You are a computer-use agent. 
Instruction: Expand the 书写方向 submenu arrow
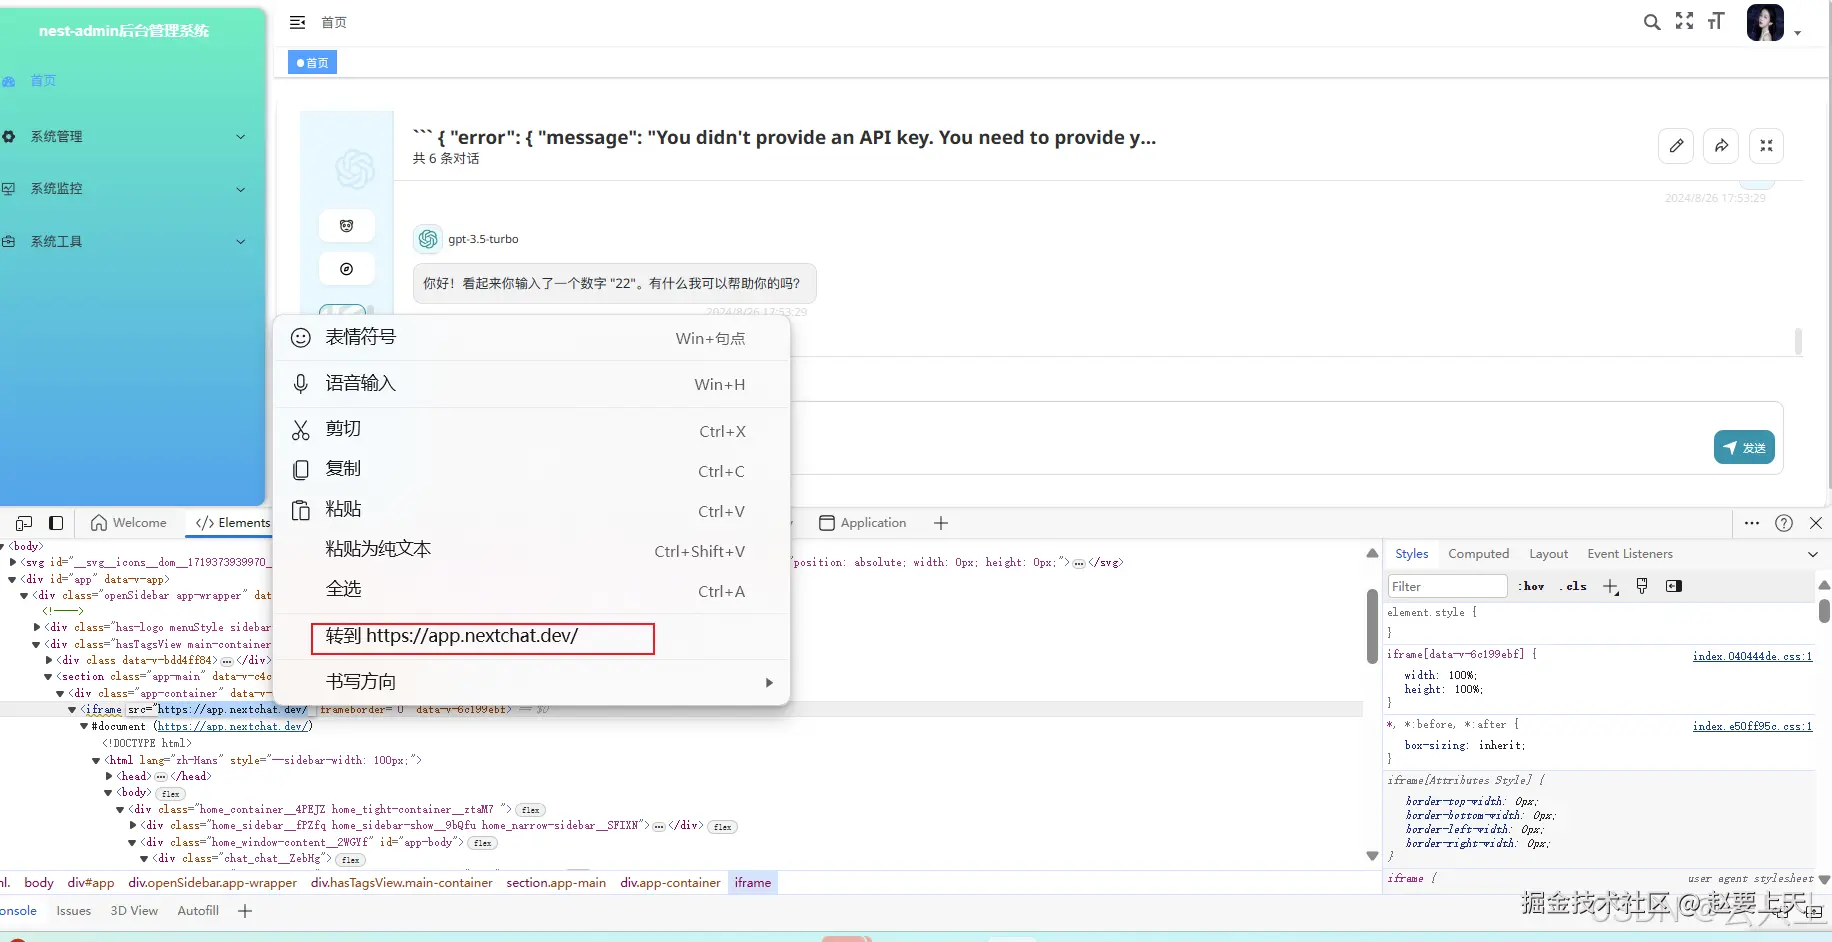(x=768, y=683)
